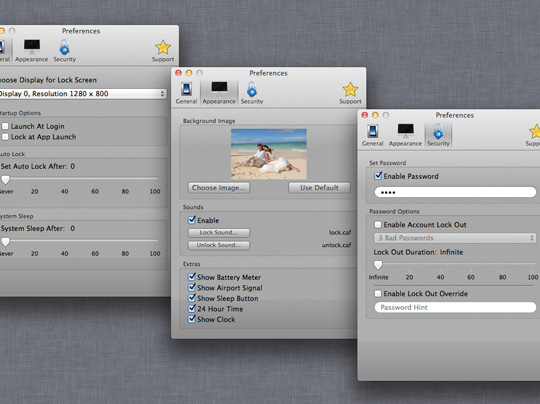Click the password field with dots
Screen dimensions: 540x404
pyautogui.click(x=455, y=192)
